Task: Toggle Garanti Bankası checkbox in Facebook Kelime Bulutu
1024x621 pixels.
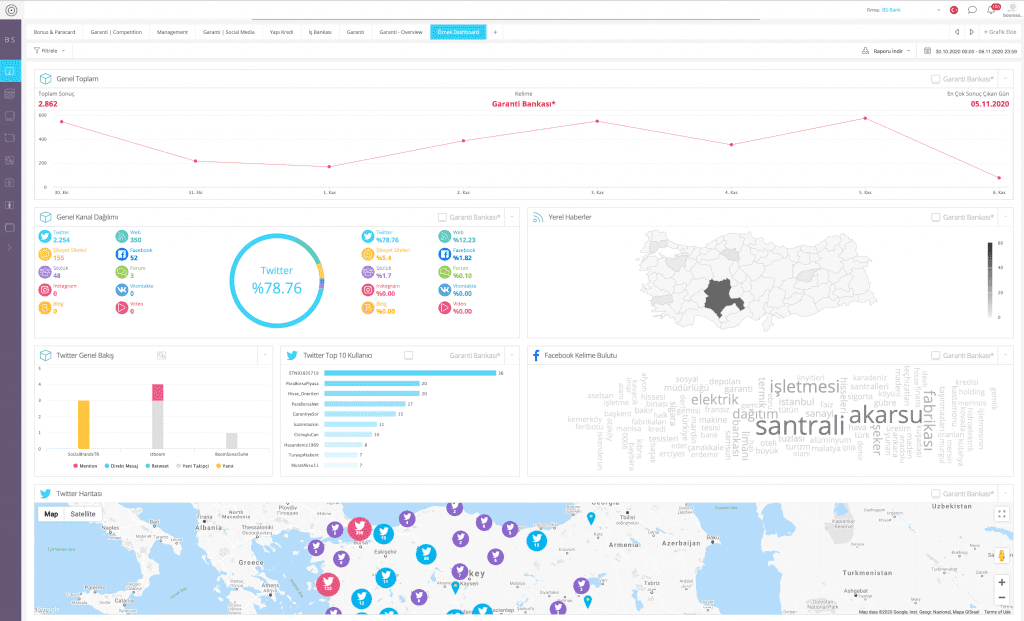Action: coord(935,355)
